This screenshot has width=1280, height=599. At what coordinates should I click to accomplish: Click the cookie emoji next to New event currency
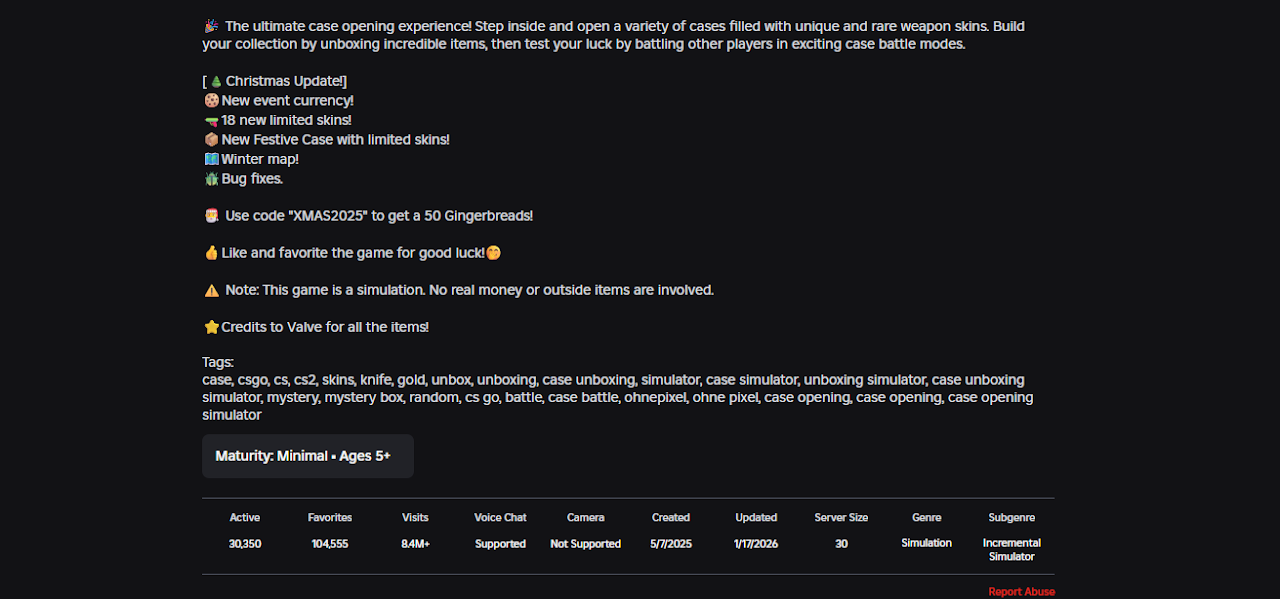(211, 101)
